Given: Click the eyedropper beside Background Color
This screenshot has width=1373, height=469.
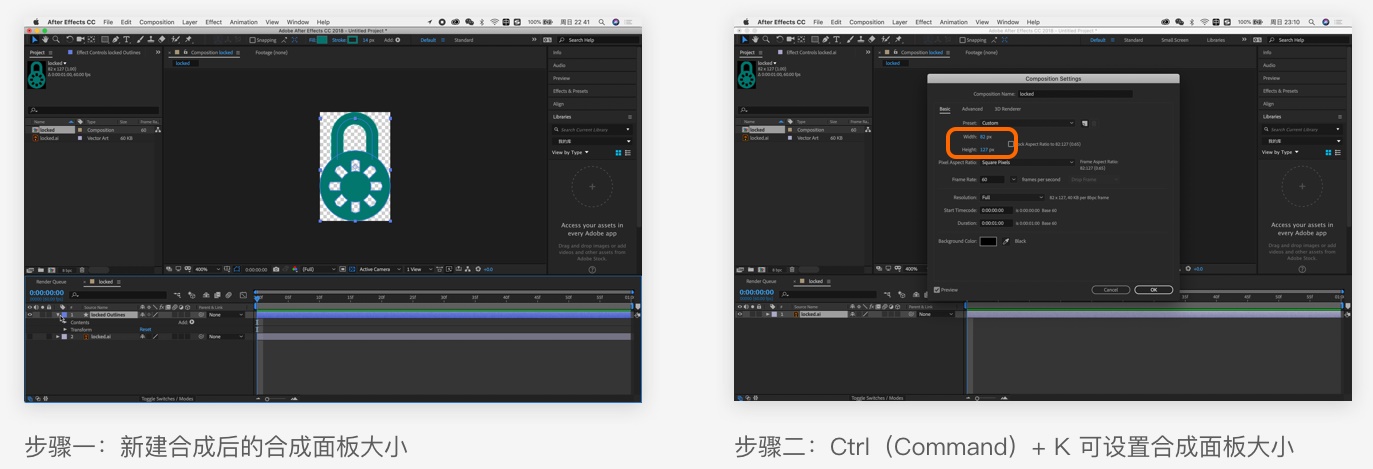Looking at the screenshot, I should pyautogui.click(x=1006, y=241).
